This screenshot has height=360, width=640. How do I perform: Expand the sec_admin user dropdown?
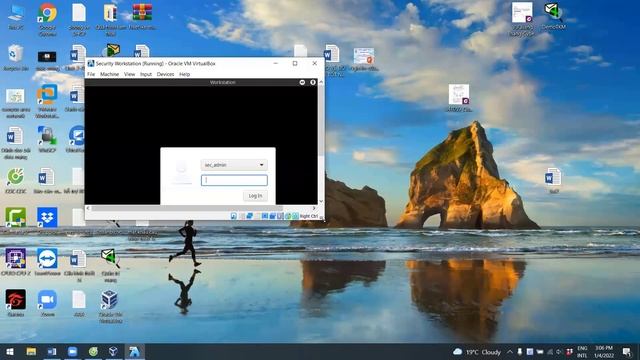(x=234, y=165)
